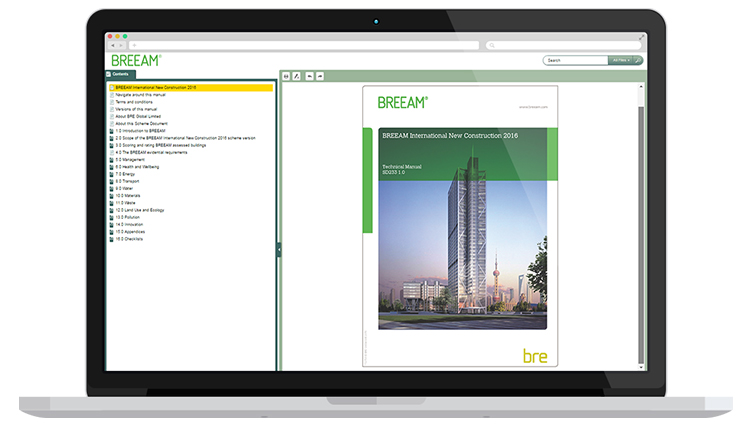Click the 13.0 Pollution book icon
The image size is (750, 424).
(112, 217)
